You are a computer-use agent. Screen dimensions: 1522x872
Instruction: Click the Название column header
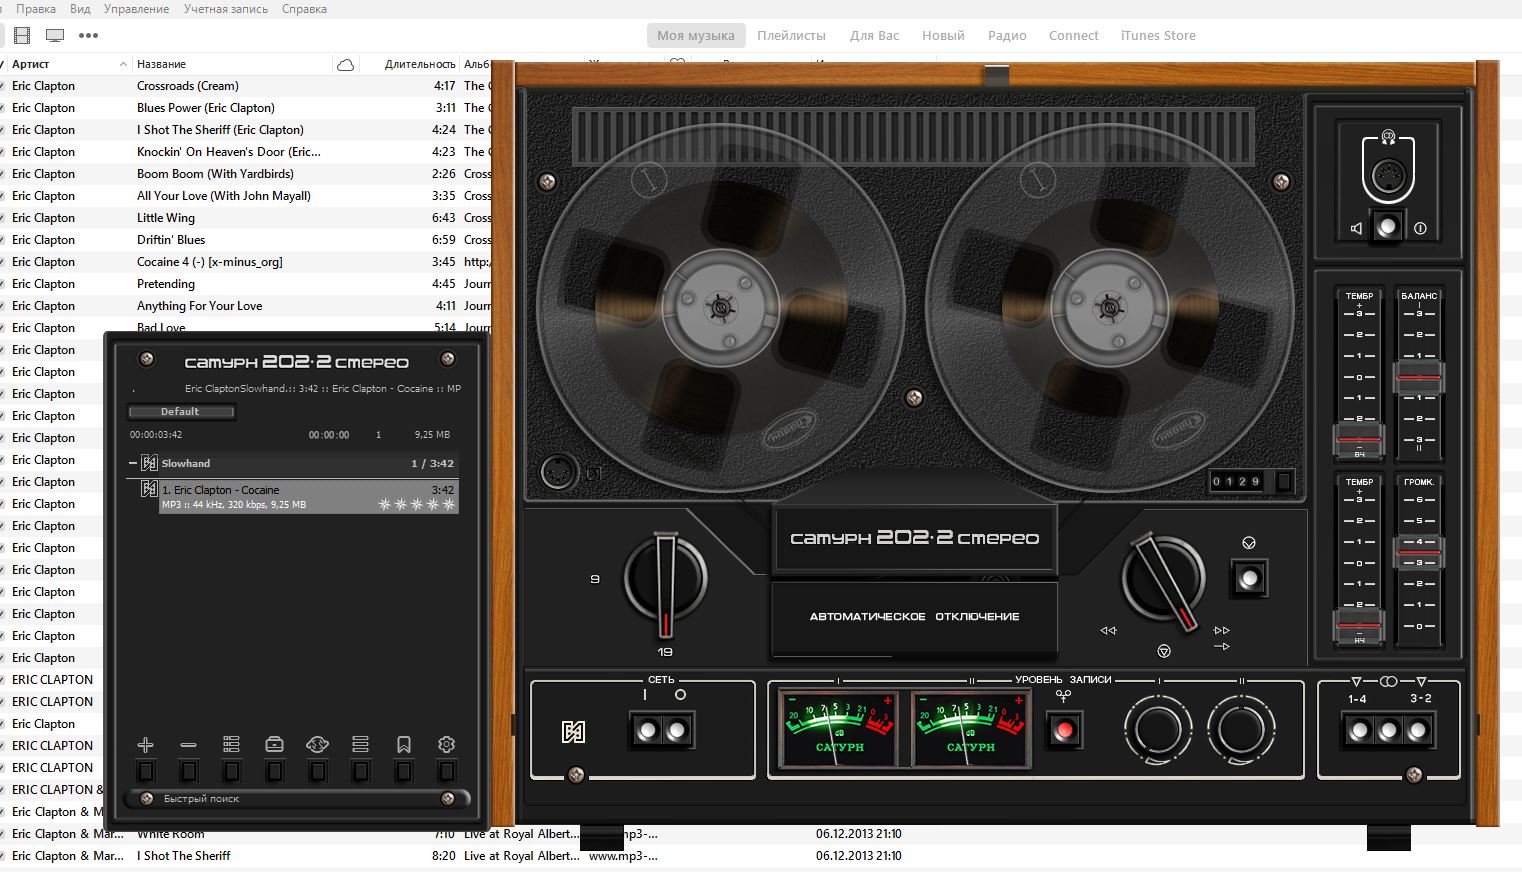162,64
